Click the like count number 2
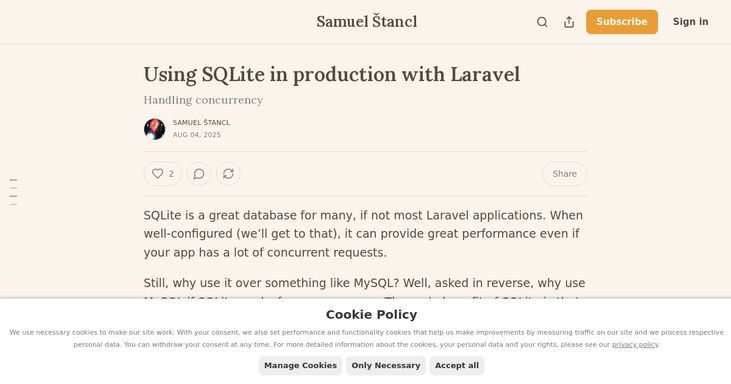Image resolution: width=731 pixels, height=384 pixels. point(171,174)
